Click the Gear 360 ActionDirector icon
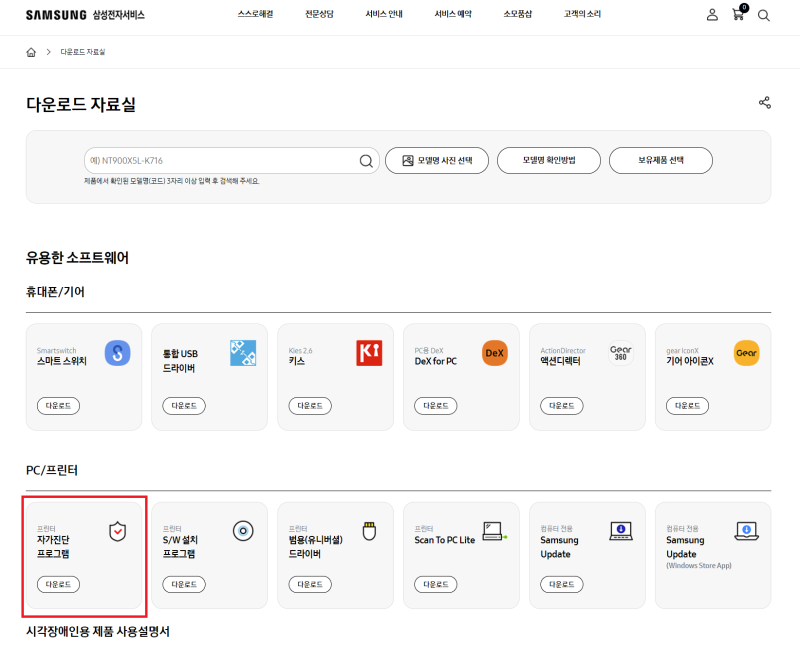The width and height of the screenshot is (800, 649). (618, 352)
